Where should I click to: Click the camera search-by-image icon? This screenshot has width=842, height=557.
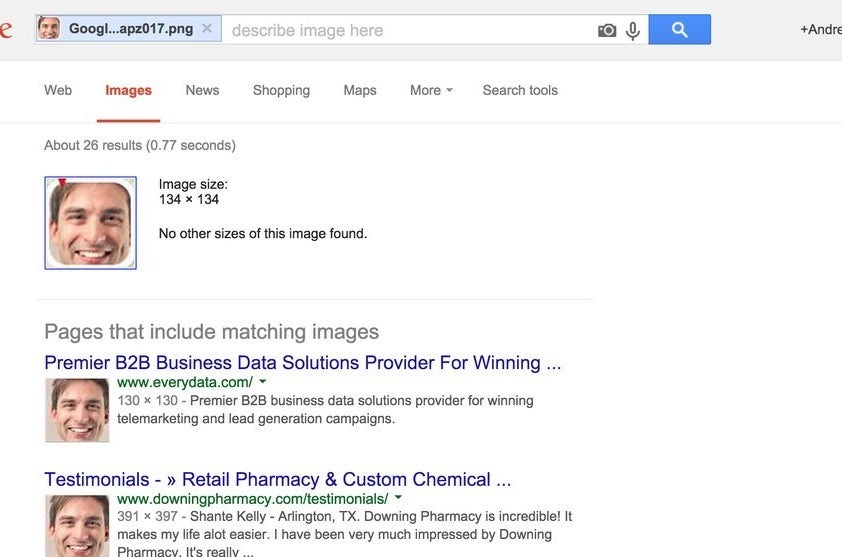(607, 30)
